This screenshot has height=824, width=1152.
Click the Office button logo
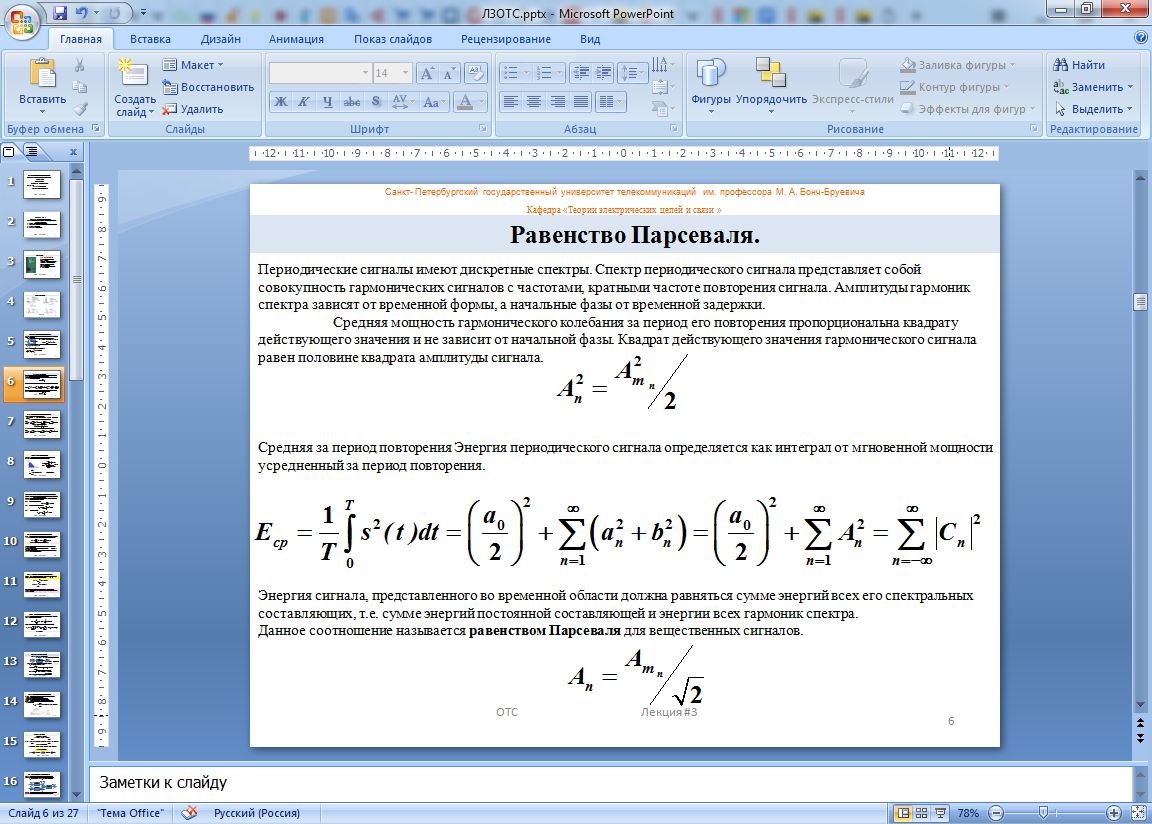pos(21,19)
